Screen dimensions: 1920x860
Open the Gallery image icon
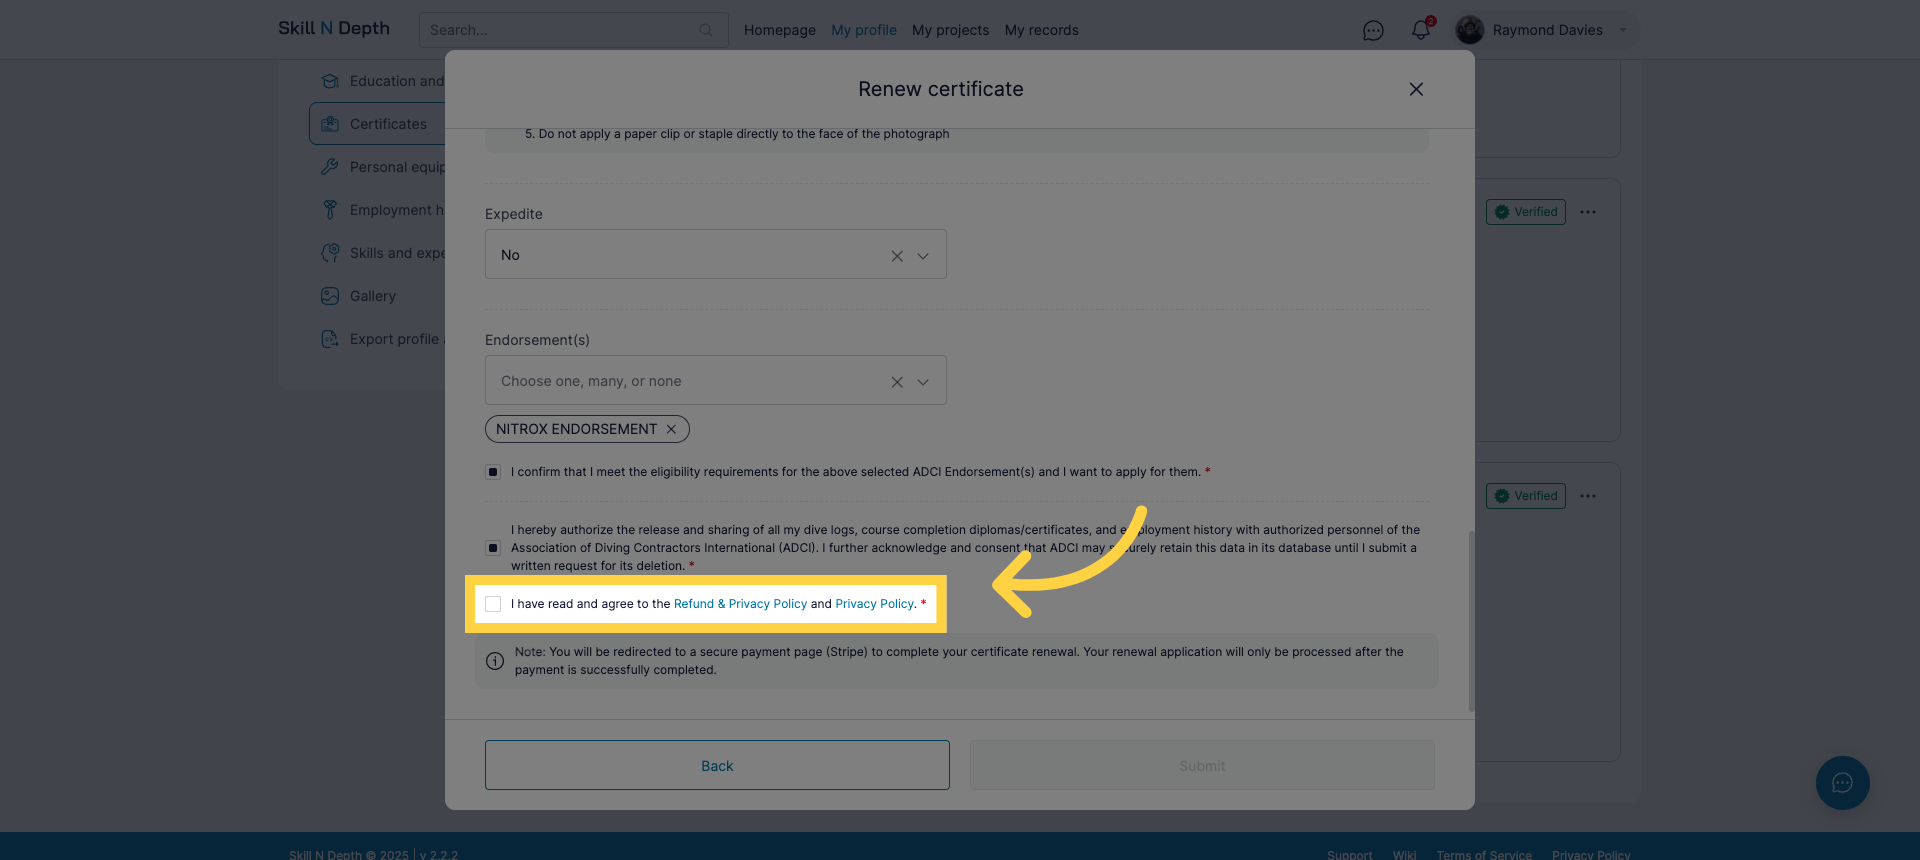pyautogui.click(x=330, y=295)
